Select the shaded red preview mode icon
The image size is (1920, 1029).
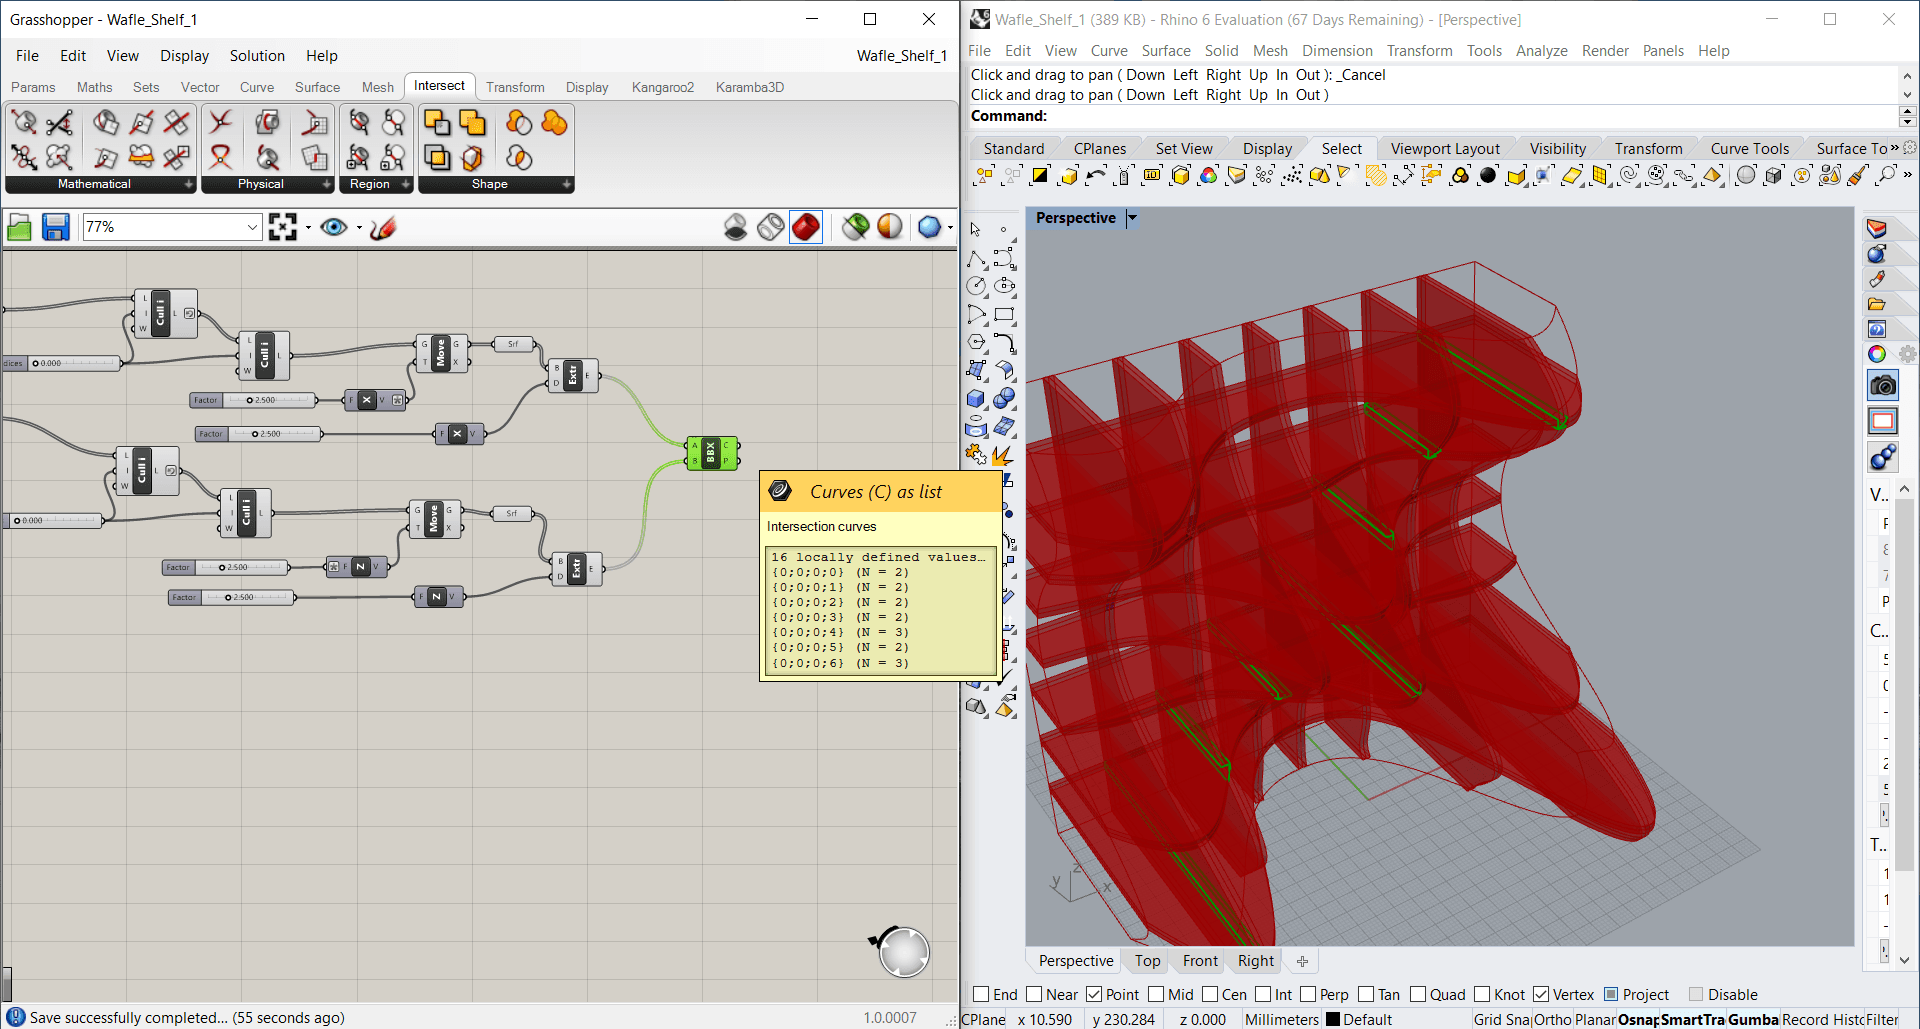coord(806,227)
